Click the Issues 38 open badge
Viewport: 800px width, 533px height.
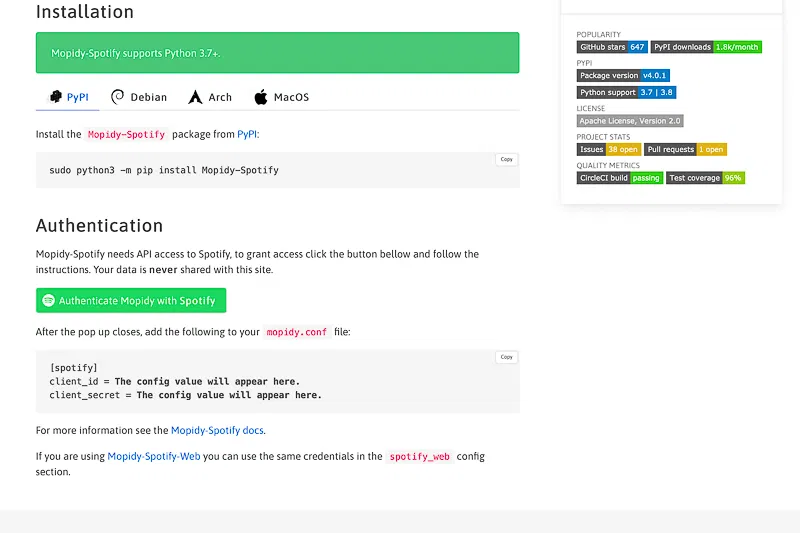click(608, 150)
